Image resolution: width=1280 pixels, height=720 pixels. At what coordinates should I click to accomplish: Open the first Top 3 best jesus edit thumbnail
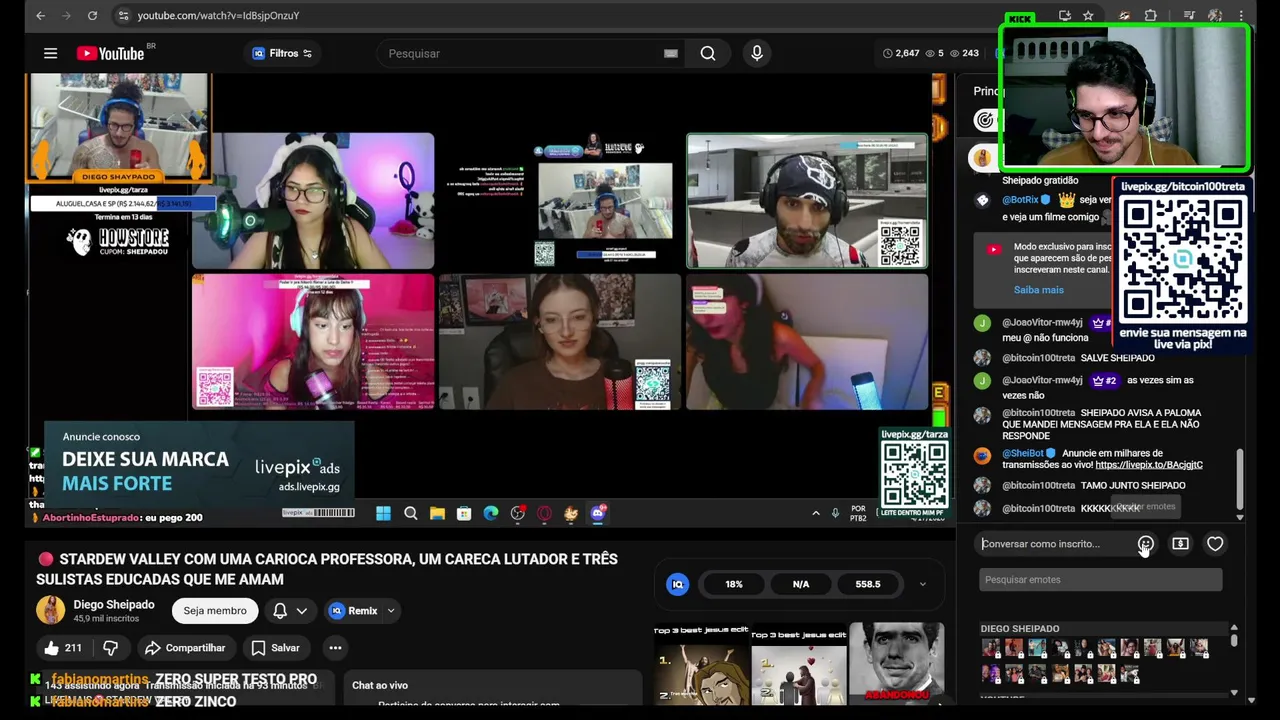701,664
